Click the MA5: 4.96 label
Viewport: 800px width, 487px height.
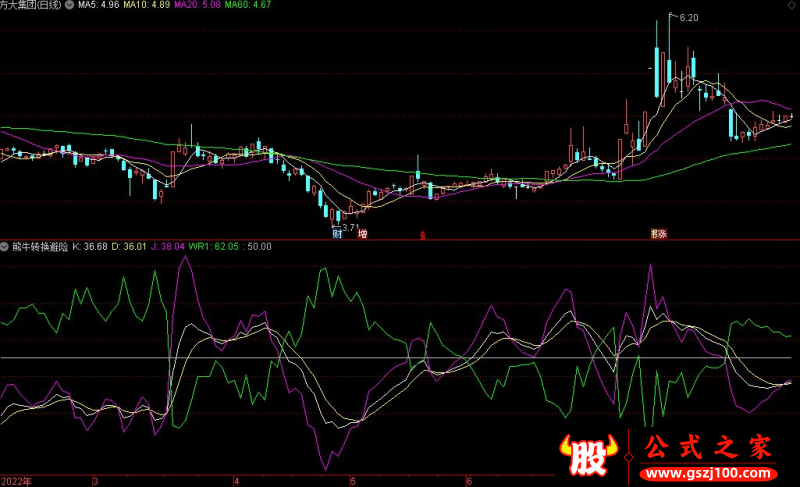click(98, 5)
